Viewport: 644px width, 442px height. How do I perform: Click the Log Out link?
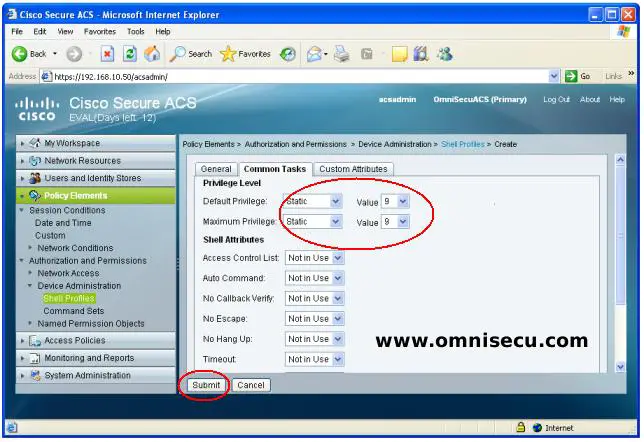click(556, 99)
